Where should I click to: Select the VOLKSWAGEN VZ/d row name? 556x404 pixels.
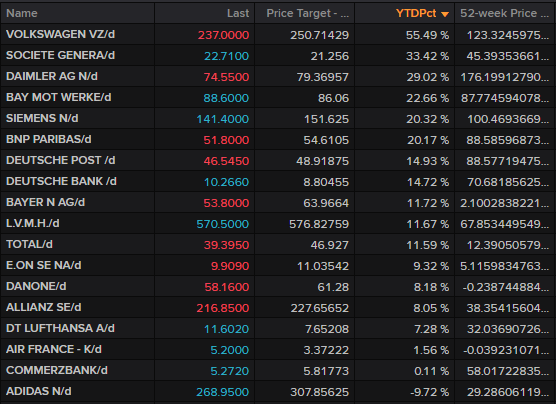pyautogui.click(x=60, y=34)
